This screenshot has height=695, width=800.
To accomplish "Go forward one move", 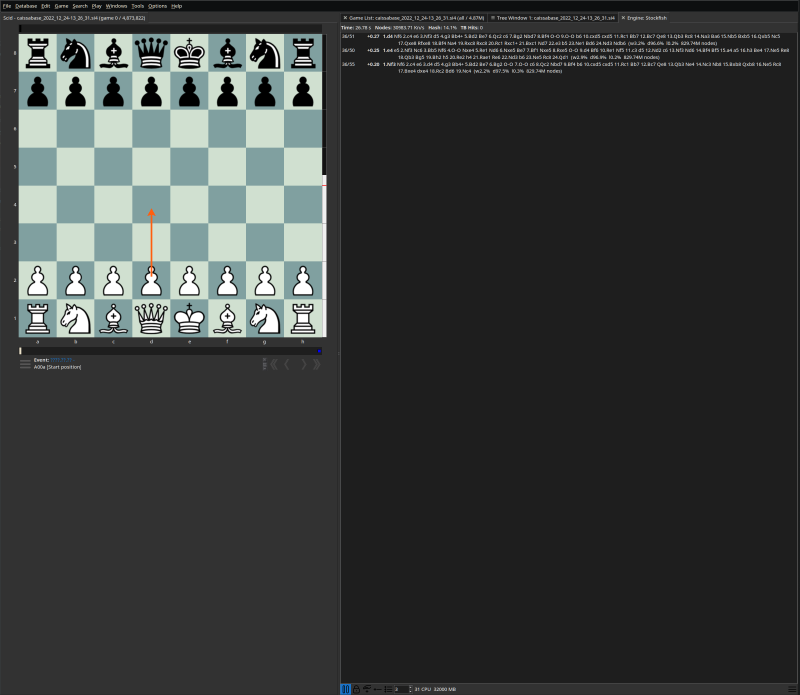I will coord(304,364).
